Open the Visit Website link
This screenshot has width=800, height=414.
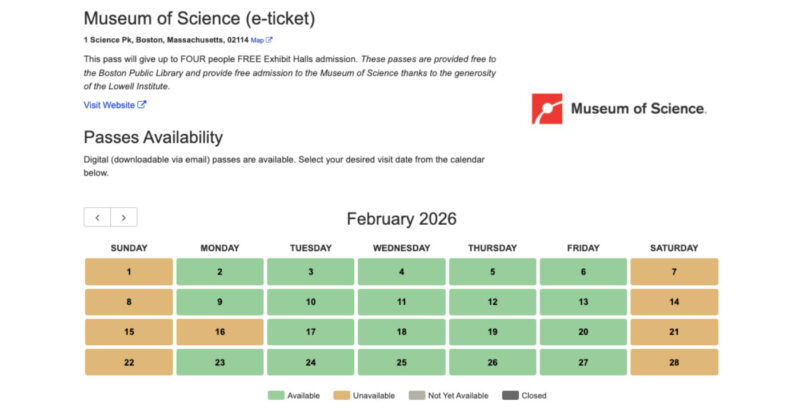(115, 105)
